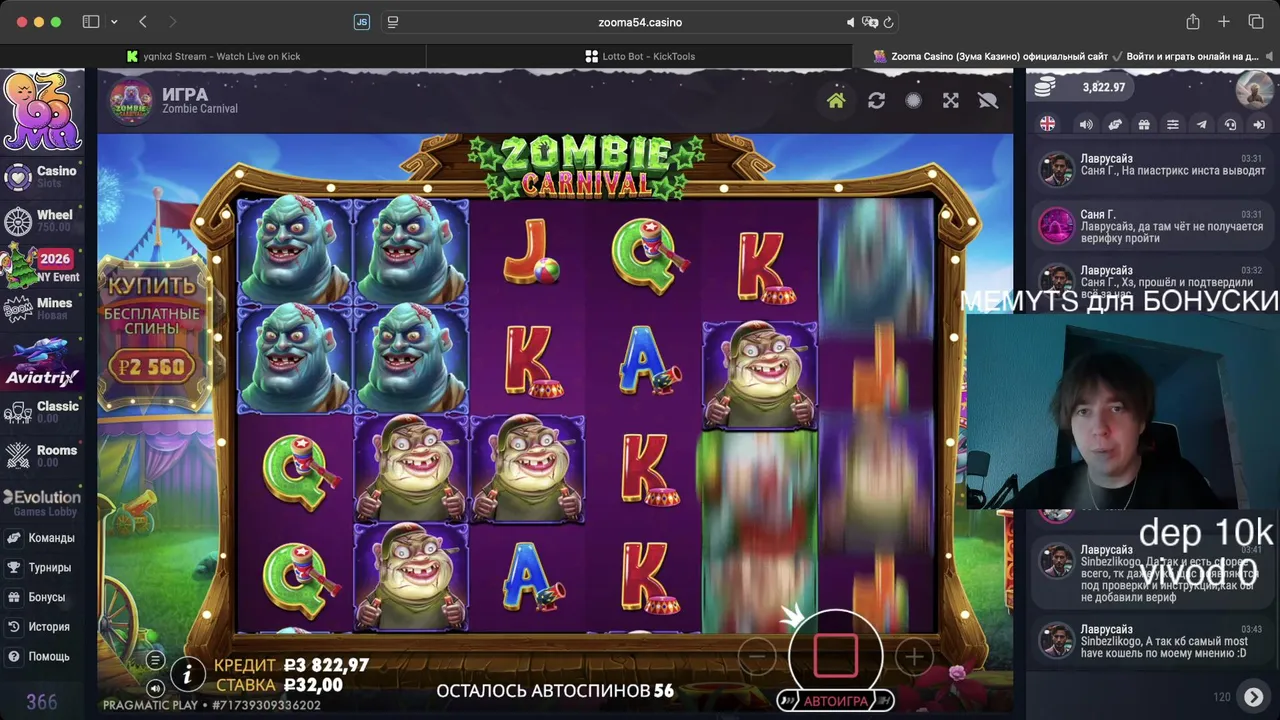Open Лаврусайз's avatar in the 03:31 message

pos(1056,169)
